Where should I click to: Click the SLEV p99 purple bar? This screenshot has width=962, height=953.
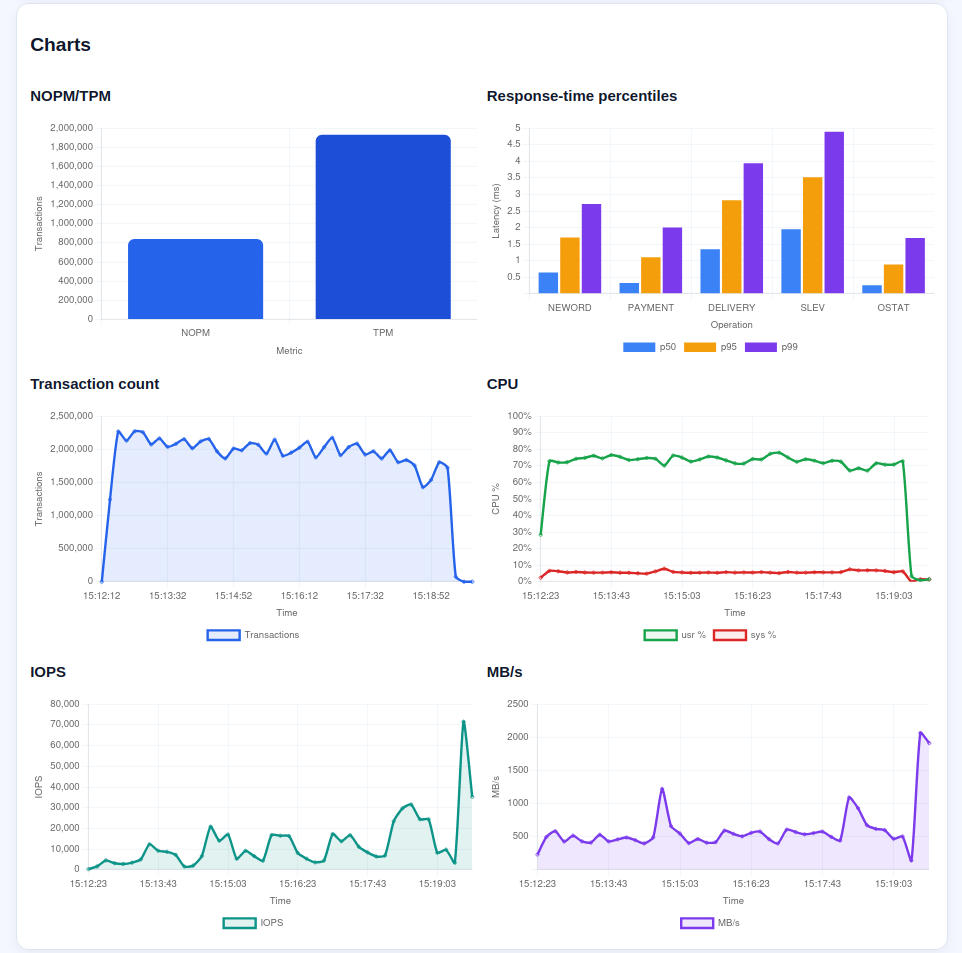pyautogui.click(x=834, y=212)
